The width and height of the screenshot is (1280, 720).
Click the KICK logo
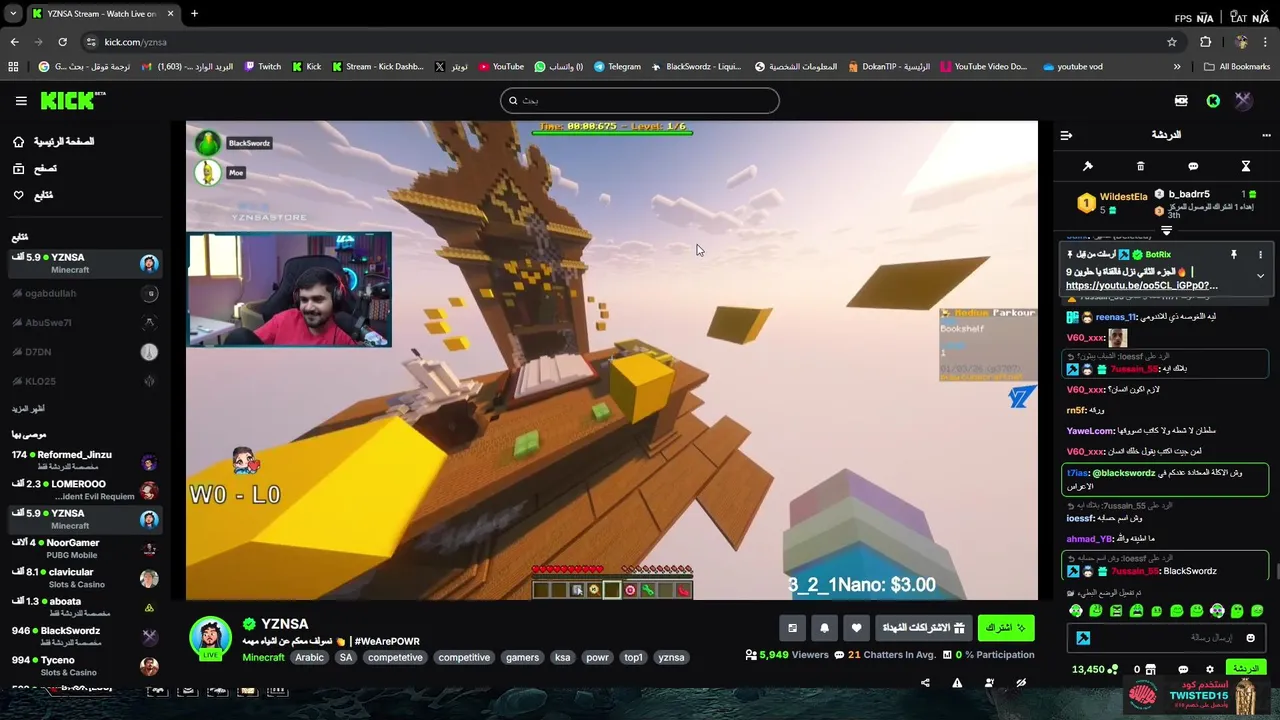tap(72, 100)
